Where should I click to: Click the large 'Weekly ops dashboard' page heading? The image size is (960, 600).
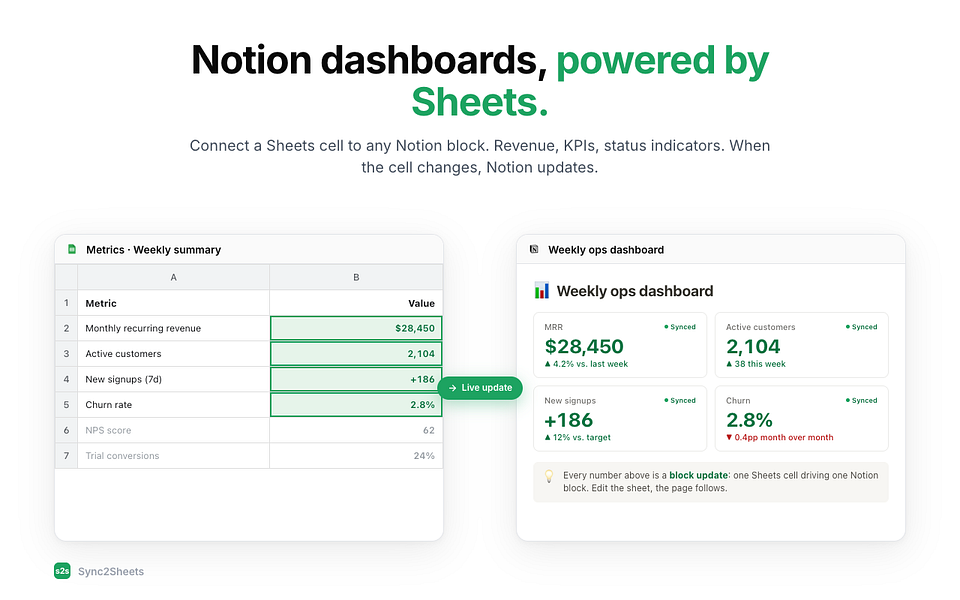pyautogui.click(x=635, y=291)
